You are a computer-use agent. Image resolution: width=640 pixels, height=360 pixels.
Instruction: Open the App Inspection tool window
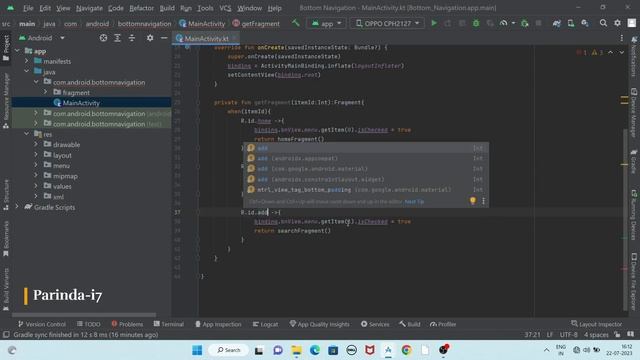[x=218, y=324]
